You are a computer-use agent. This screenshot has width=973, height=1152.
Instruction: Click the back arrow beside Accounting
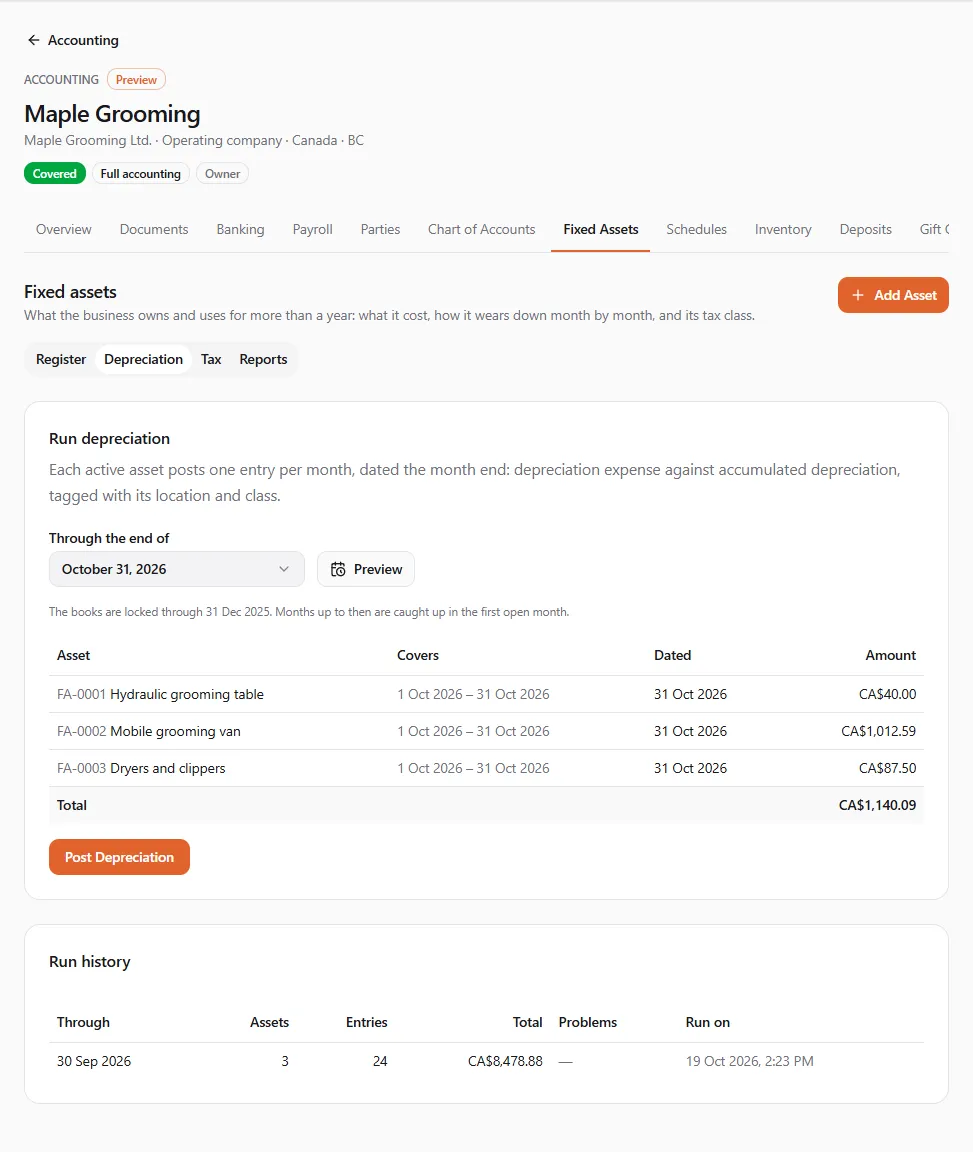[x=33, y=40]
